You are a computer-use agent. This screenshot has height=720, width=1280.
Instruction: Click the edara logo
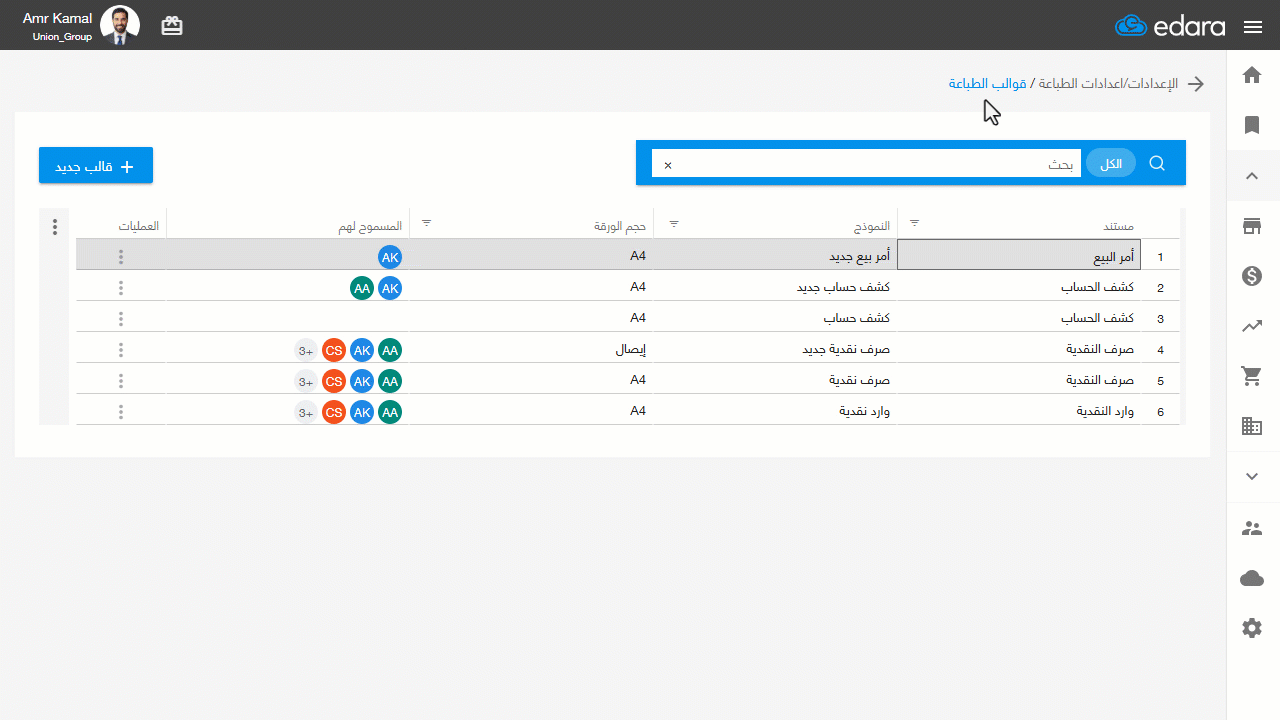click(1170, 26)
